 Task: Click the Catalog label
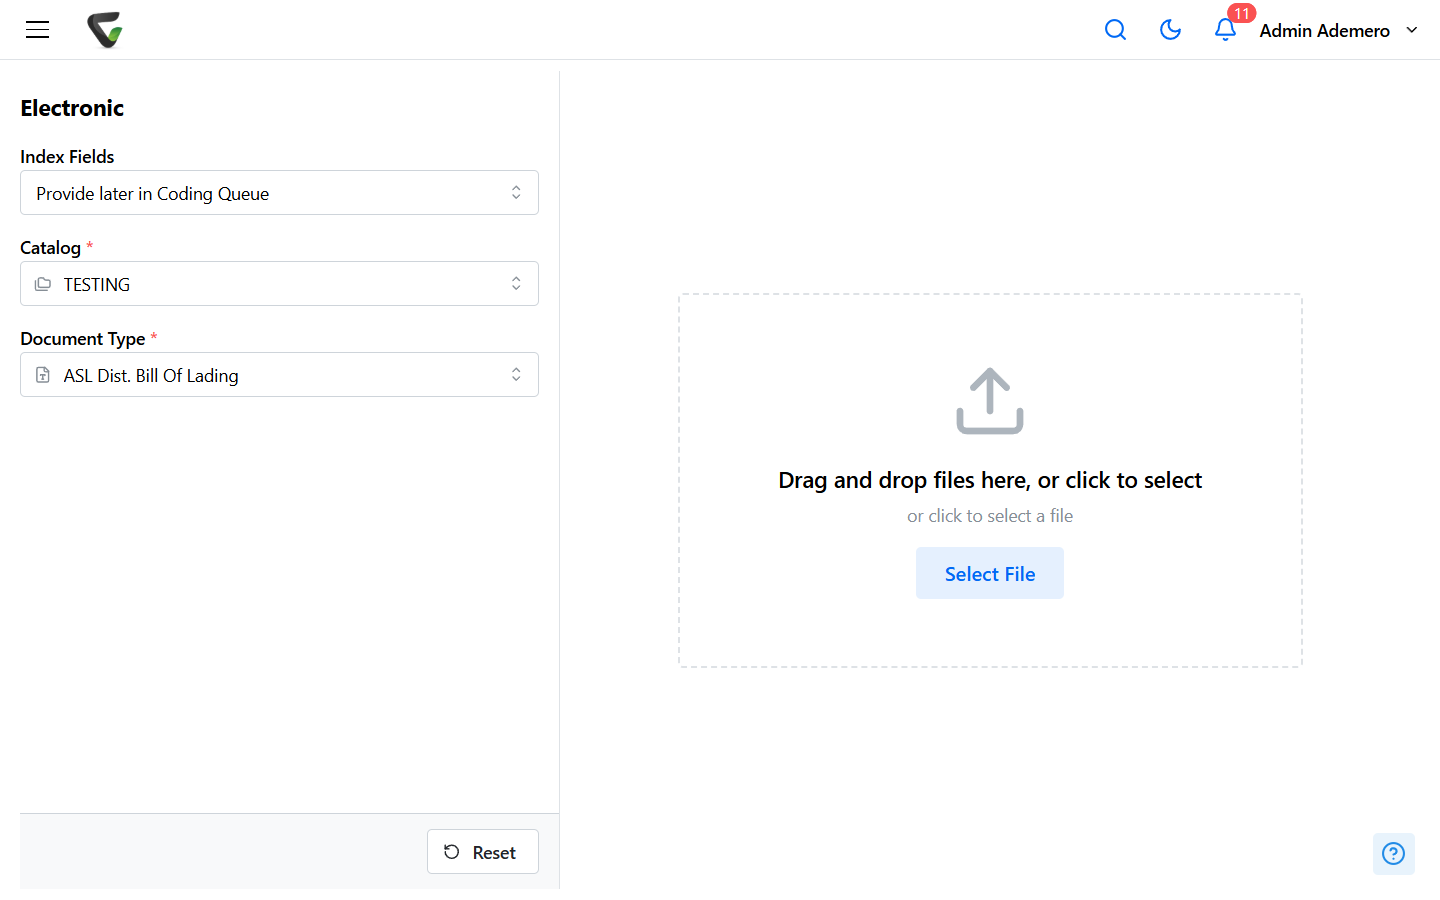(50, 247)
